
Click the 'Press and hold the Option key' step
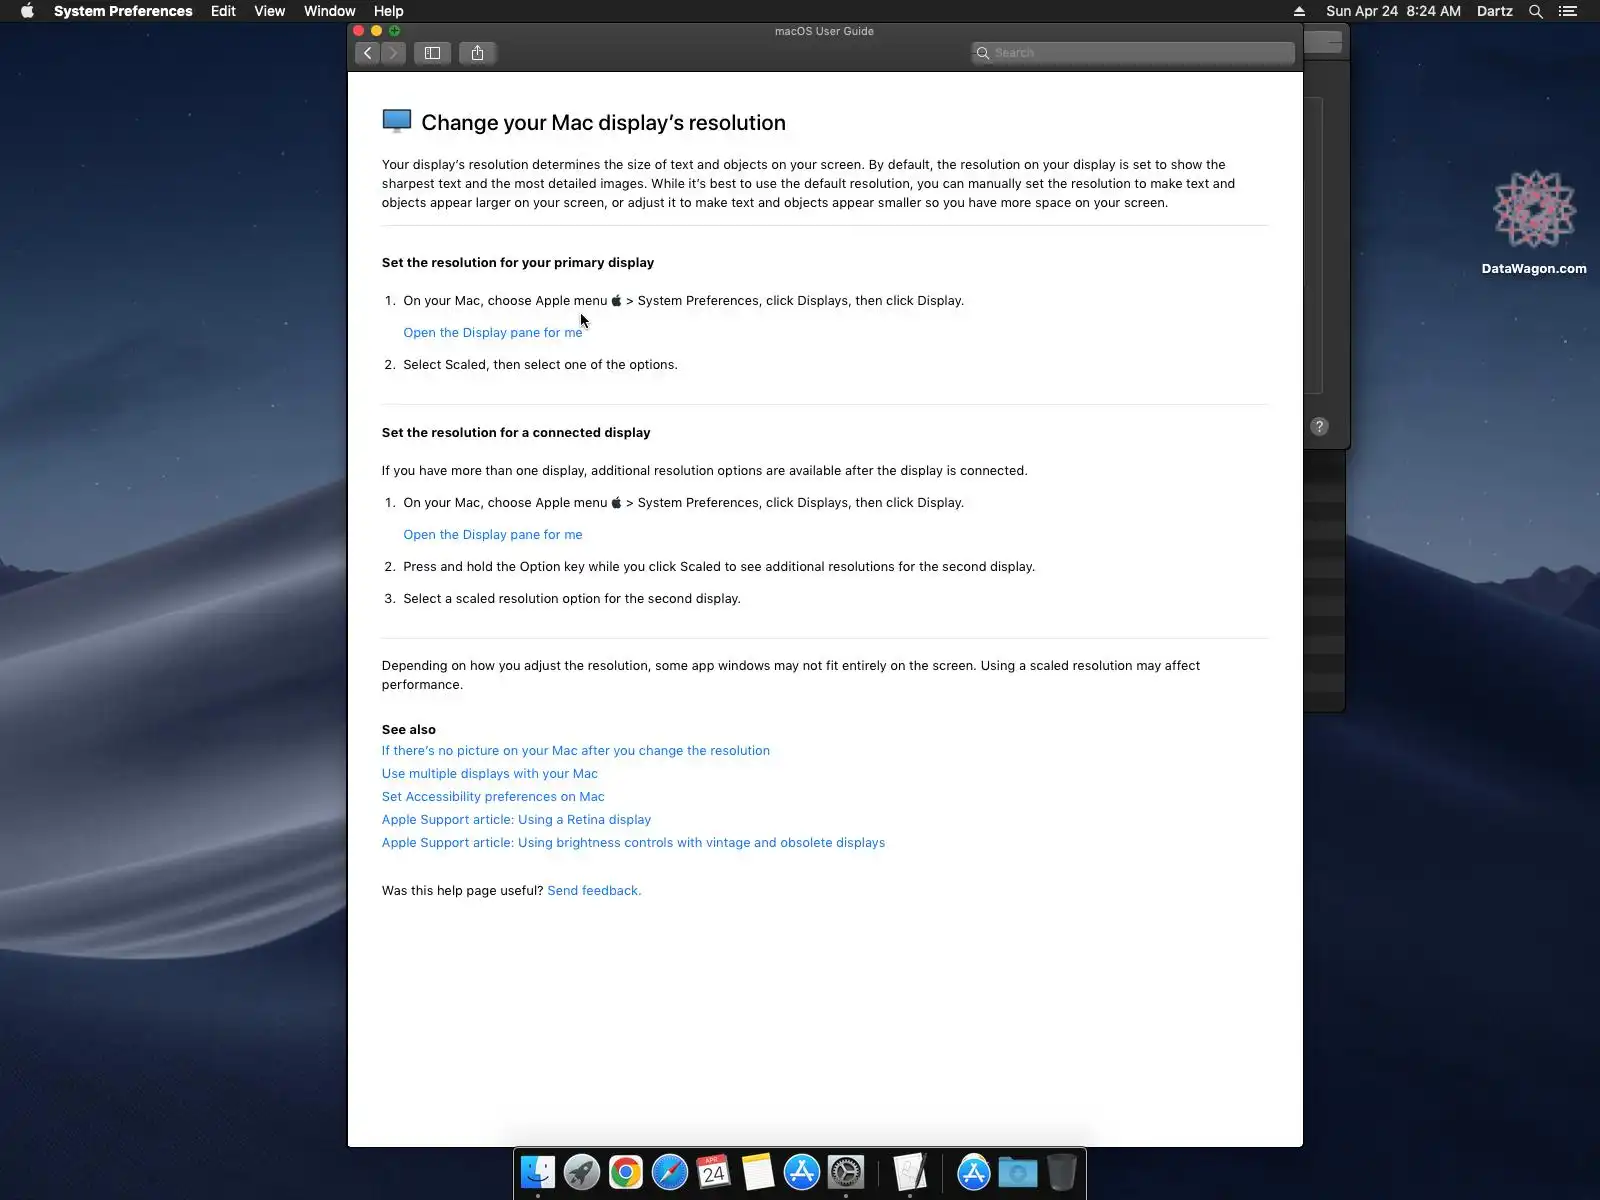tap(719, 567)
